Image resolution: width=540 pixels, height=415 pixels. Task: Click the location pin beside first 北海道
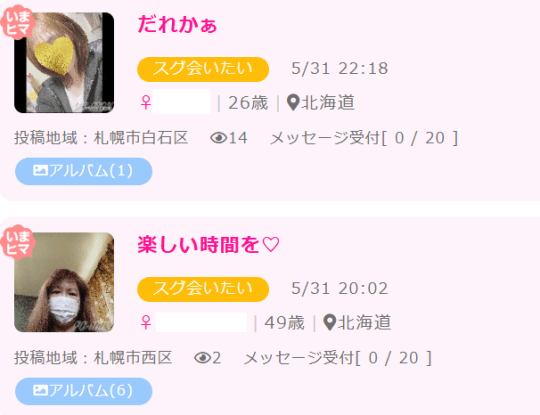point(293,103)
